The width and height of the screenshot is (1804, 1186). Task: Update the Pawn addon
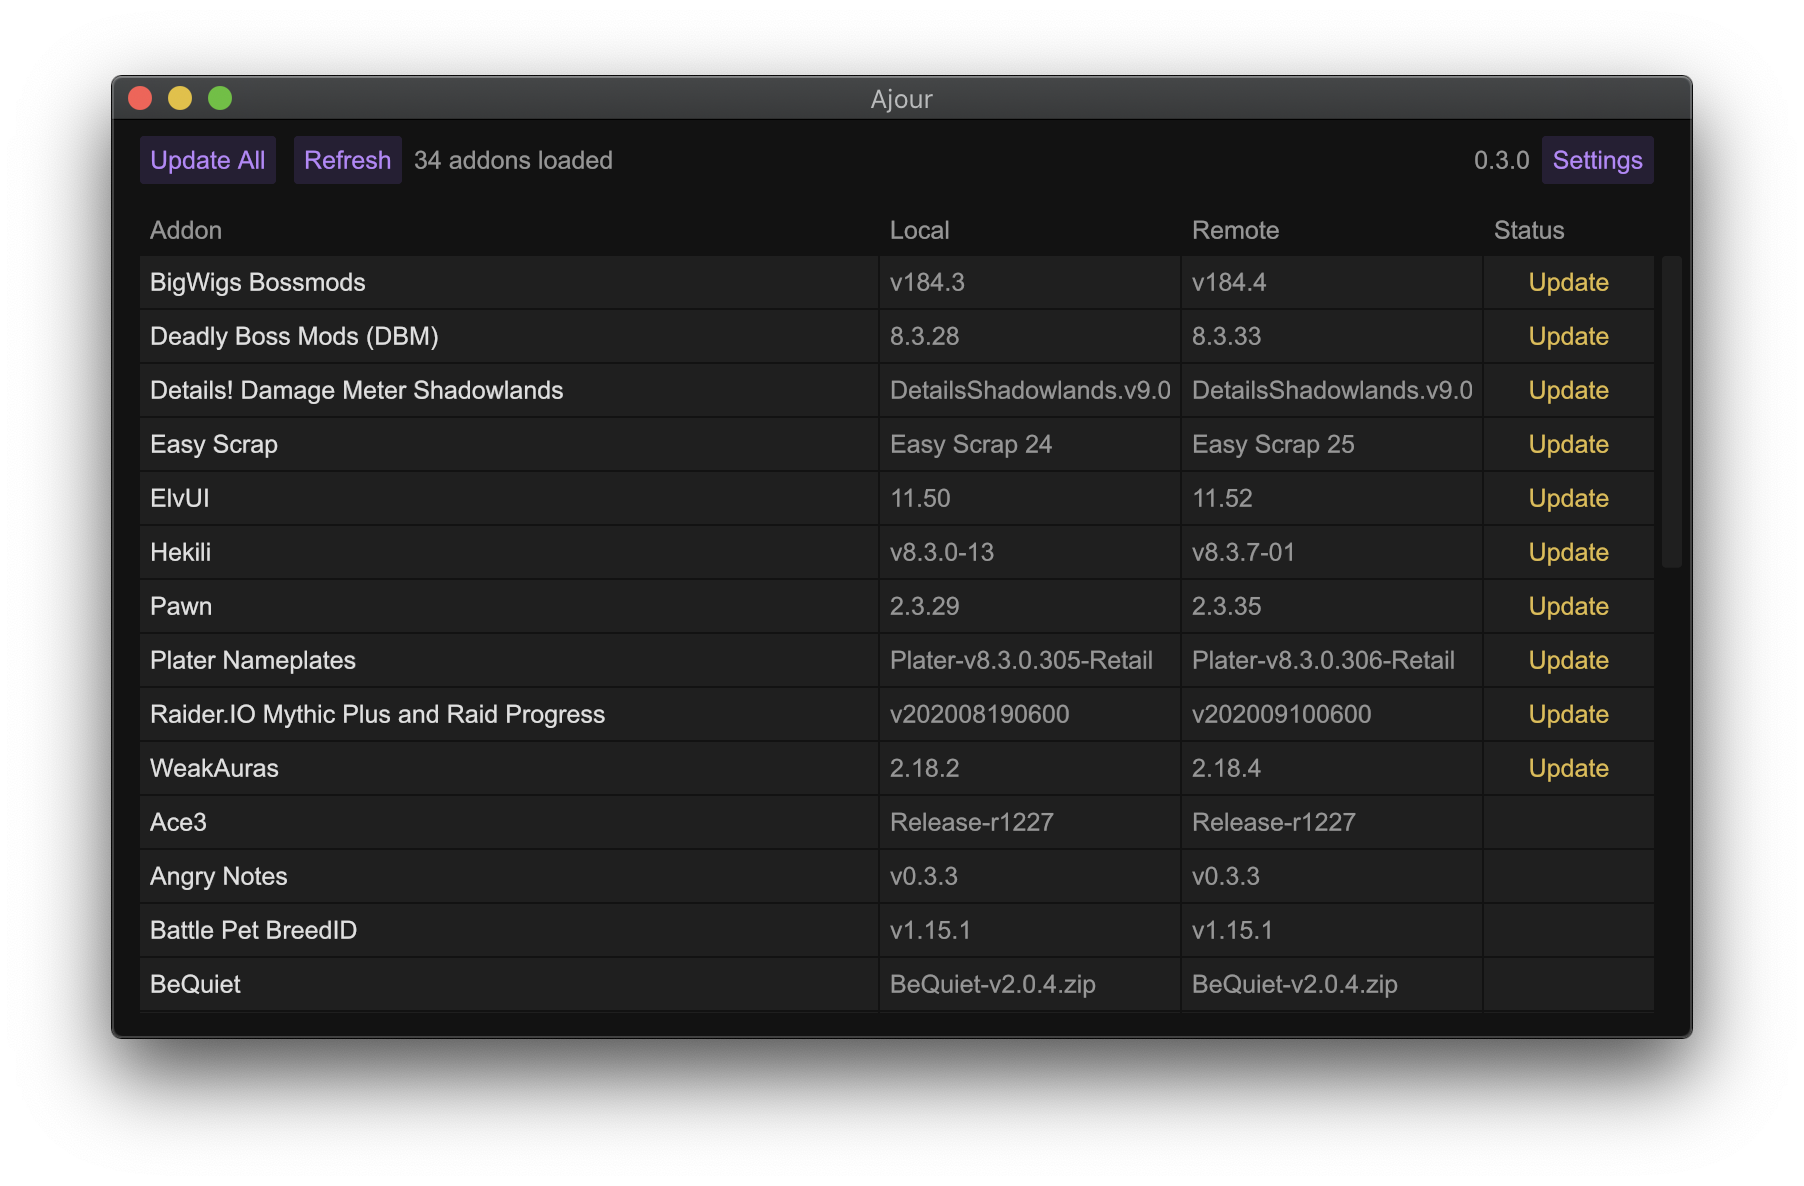click(1568, 606)
